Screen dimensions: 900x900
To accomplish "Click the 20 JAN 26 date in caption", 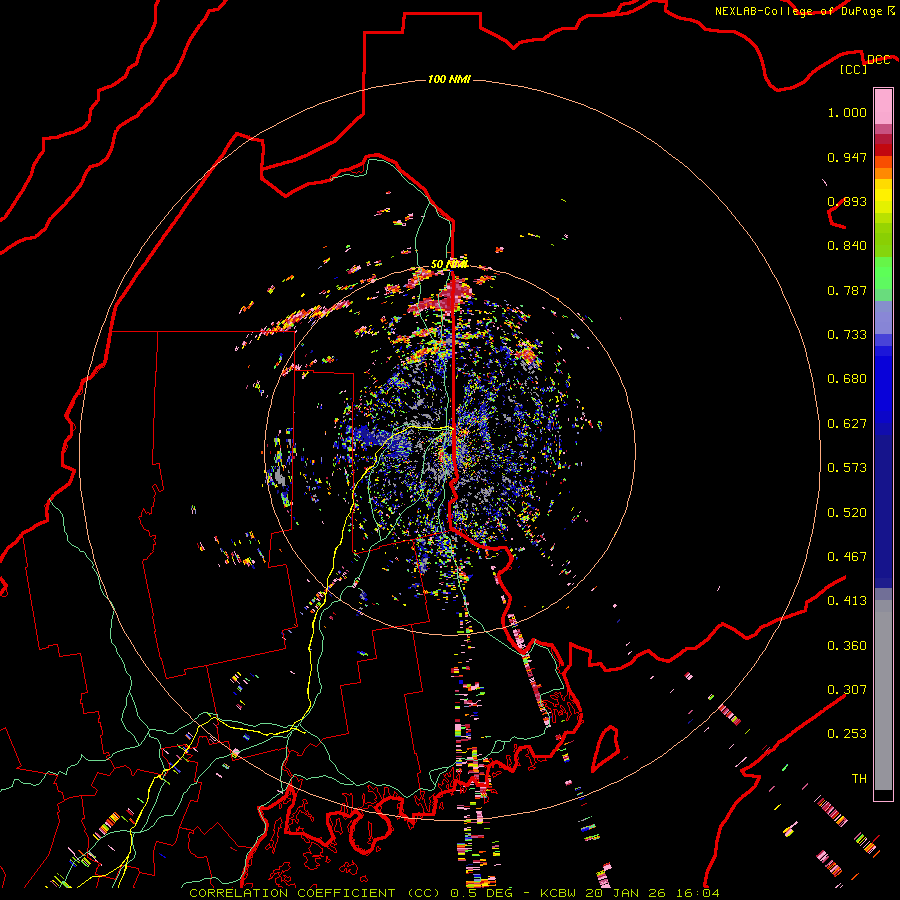I will coord(624,893).
